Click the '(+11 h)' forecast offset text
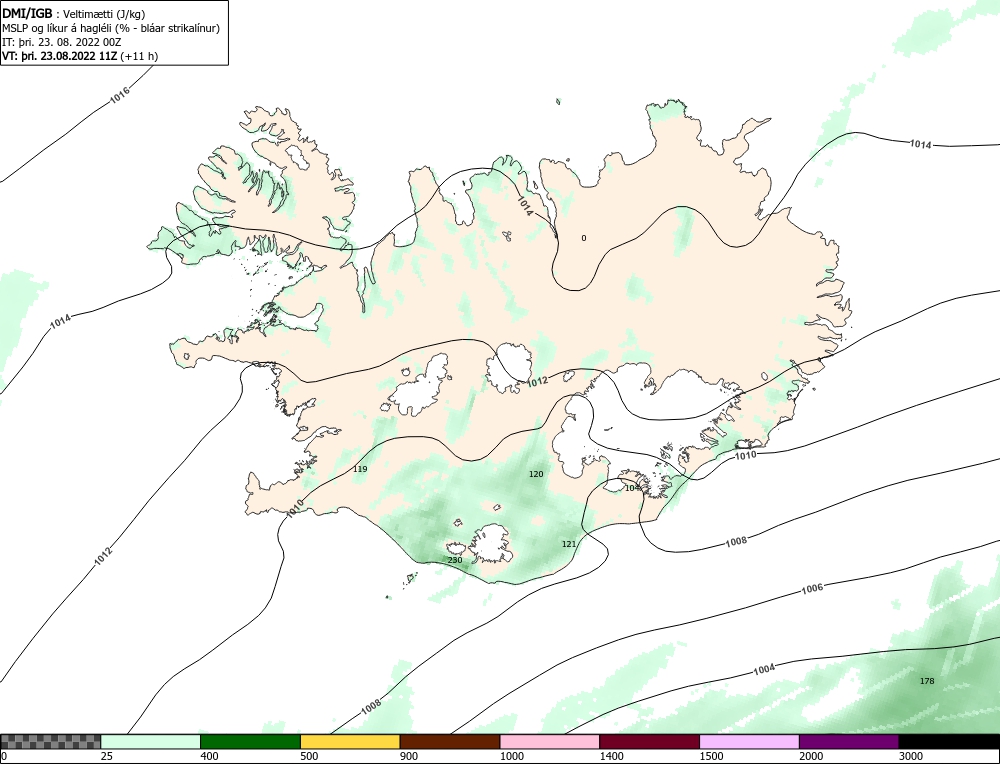 [x=139, y=56]
